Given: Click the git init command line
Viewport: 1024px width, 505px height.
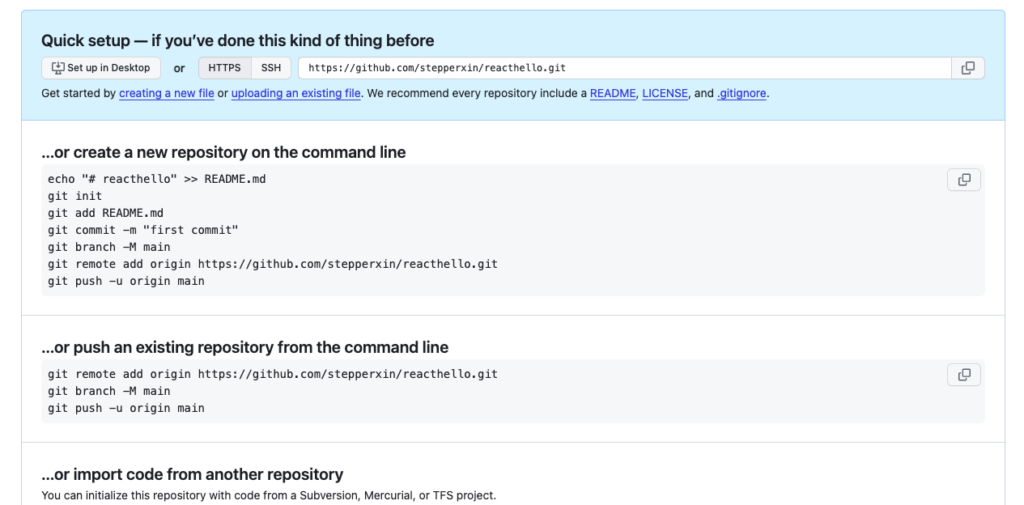Looking at the screenshot, I should tap(74, 196).
